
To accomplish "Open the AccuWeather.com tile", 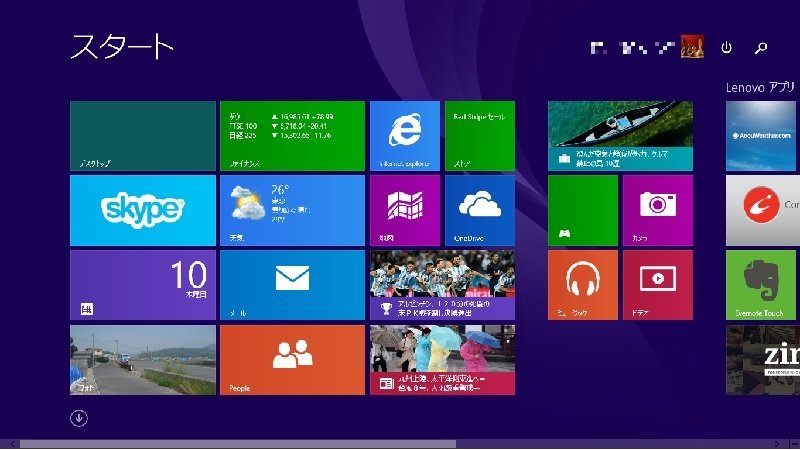I will (763, 136).
